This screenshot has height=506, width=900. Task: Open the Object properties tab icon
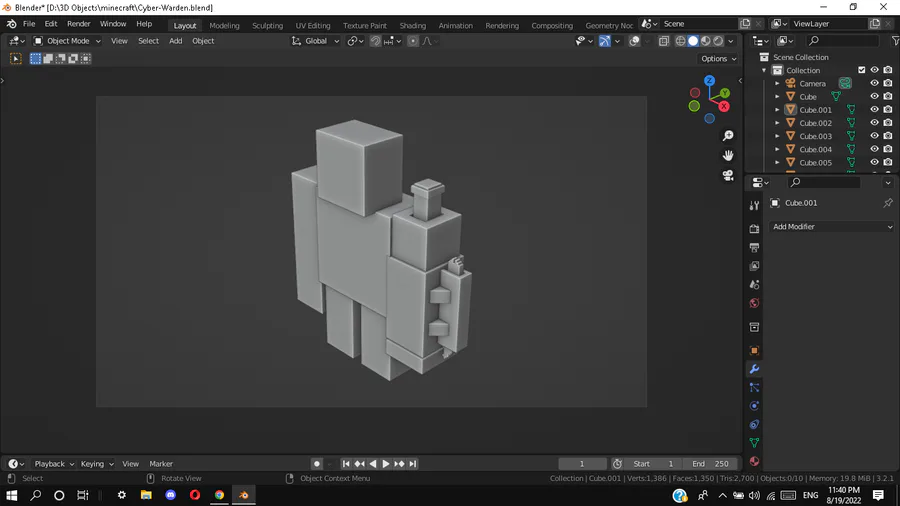click(x=754, y=351)
